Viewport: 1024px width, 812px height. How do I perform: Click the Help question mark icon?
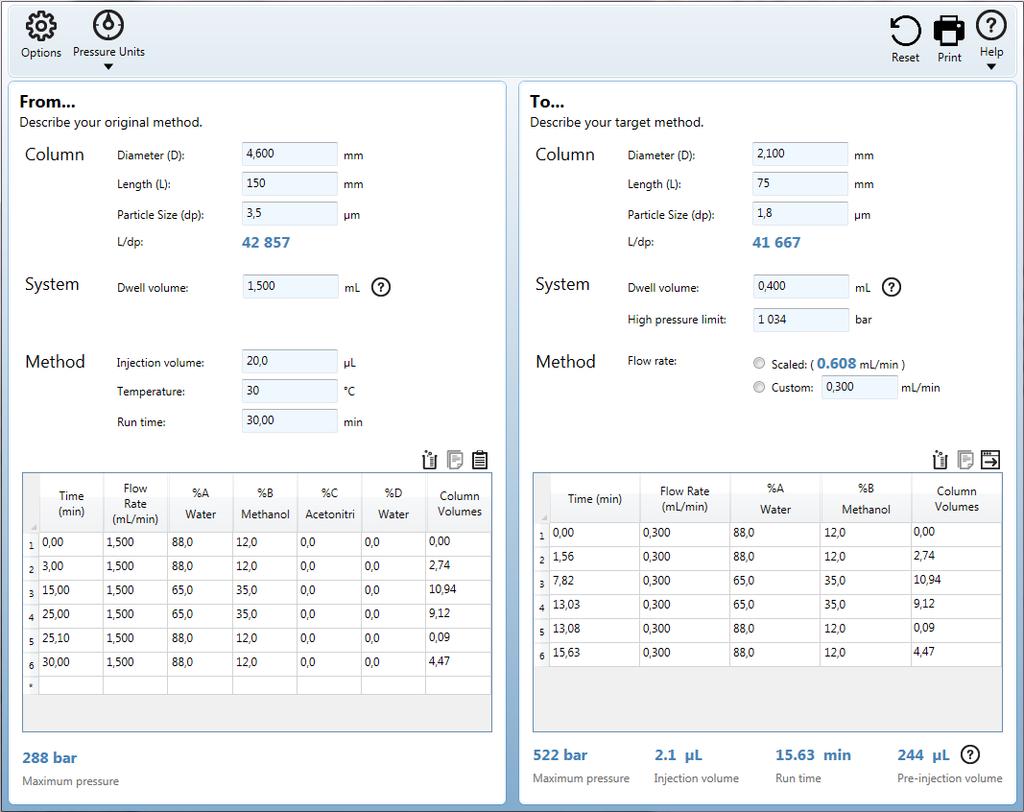point(991,25)
